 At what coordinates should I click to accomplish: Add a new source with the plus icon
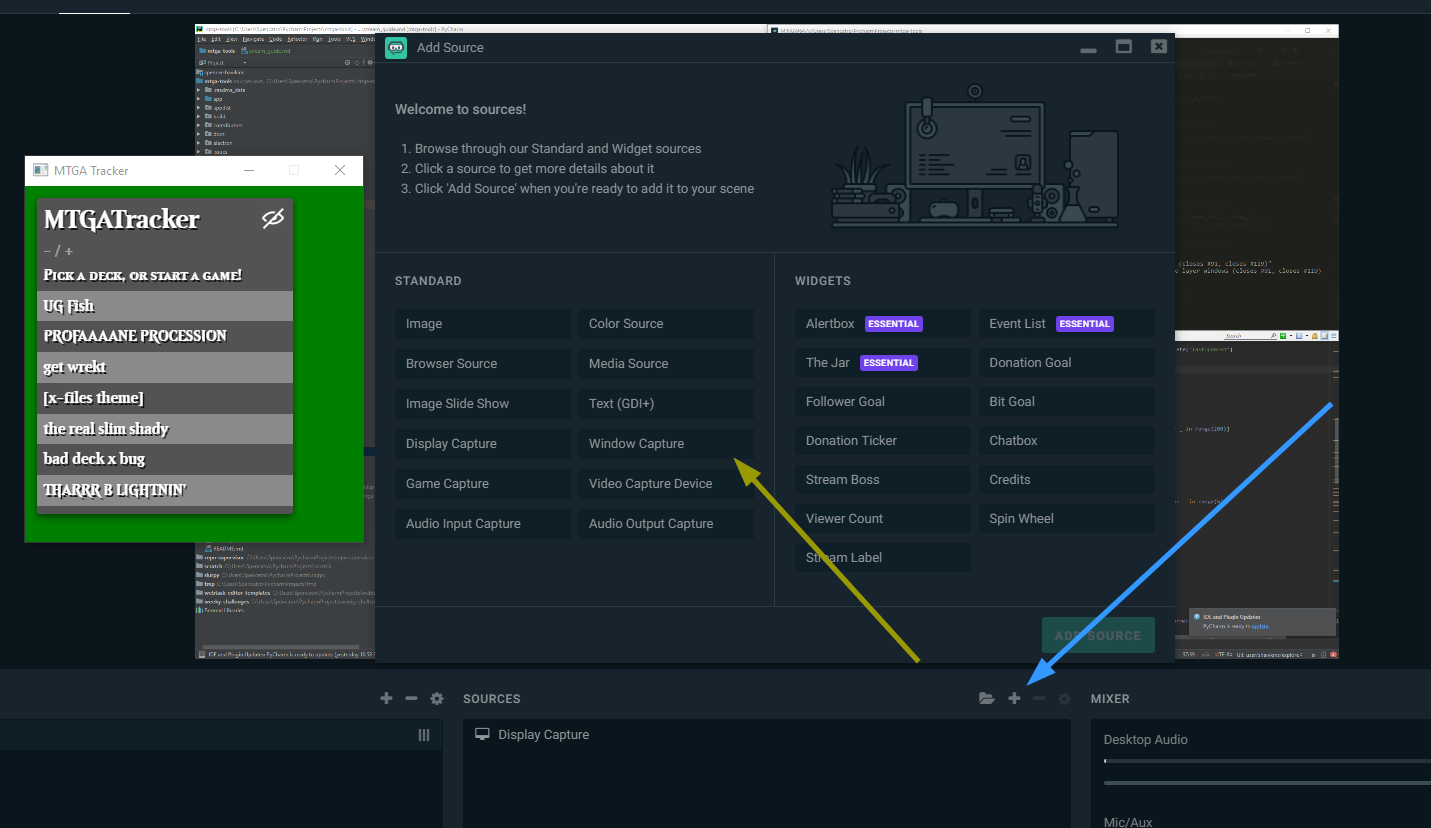click(1014, 699)
